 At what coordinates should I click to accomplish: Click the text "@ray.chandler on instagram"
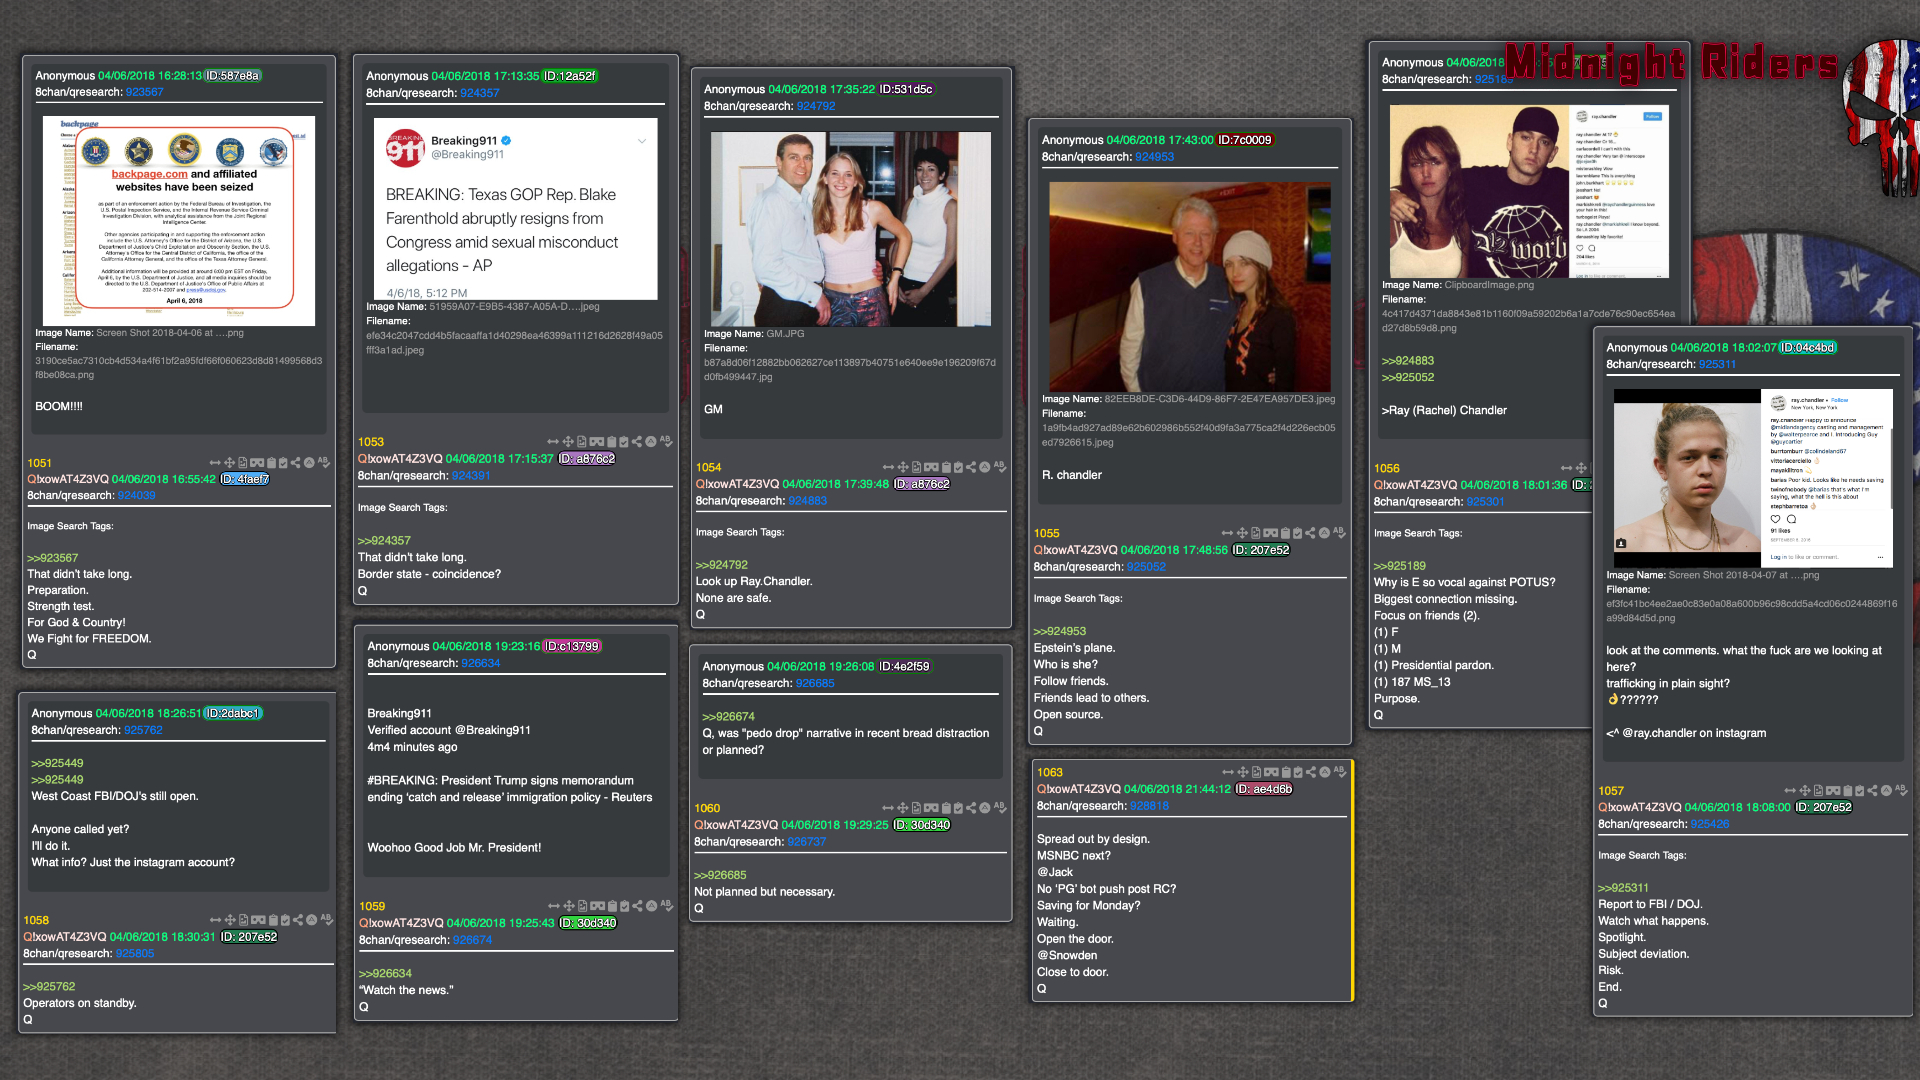click(x=1694, y=733)
